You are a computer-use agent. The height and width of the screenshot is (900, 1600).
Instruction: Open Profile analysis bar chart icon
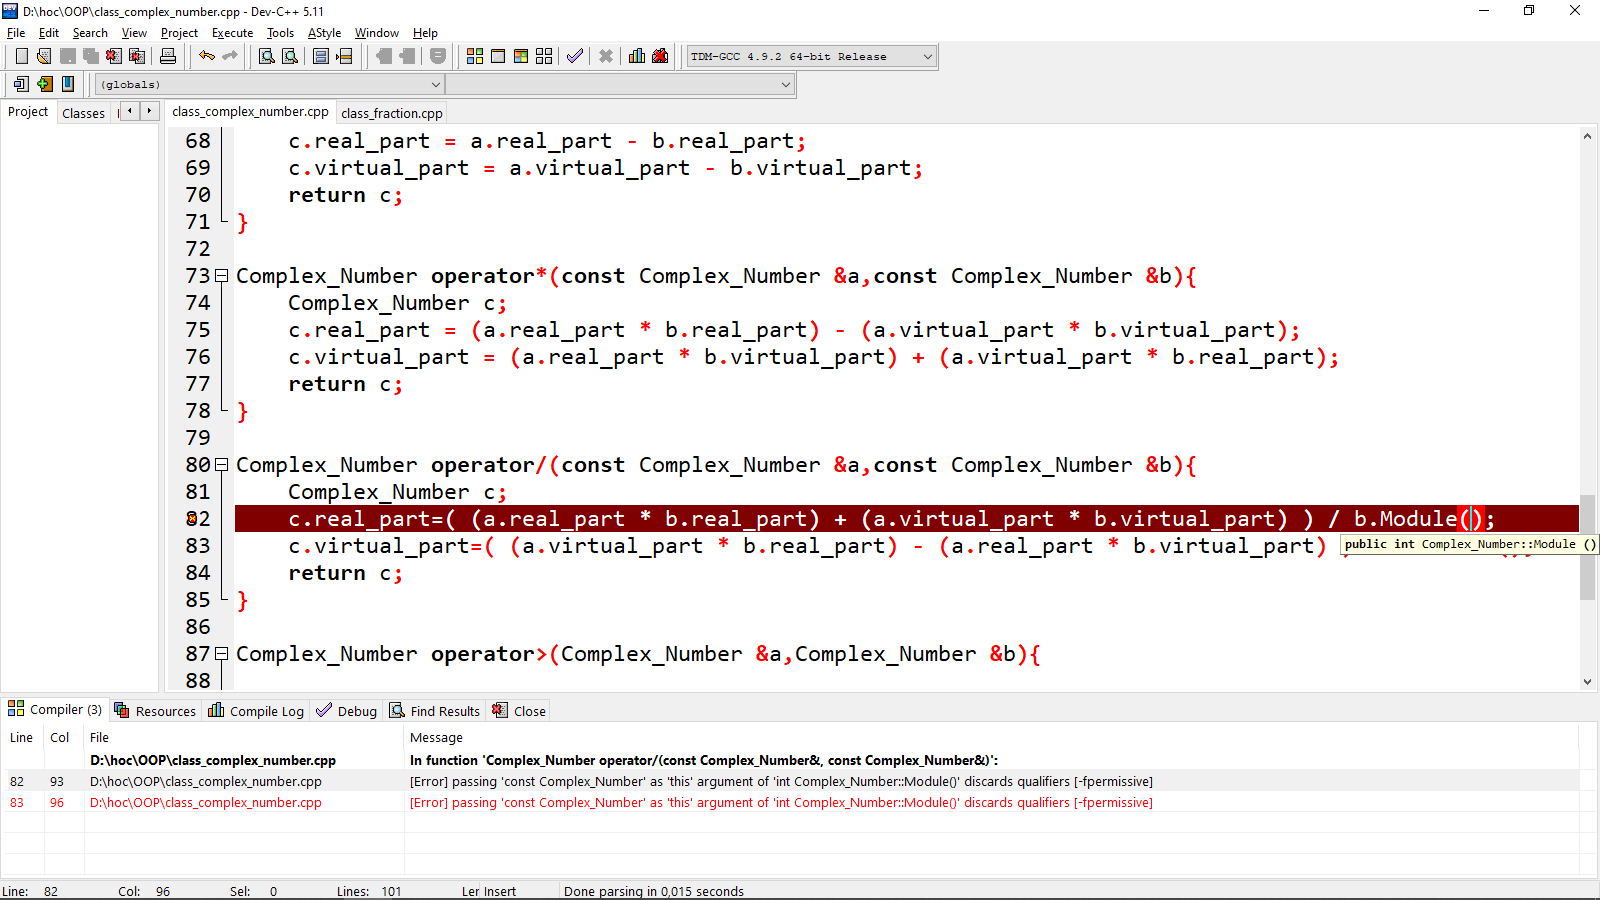(637, 56)
